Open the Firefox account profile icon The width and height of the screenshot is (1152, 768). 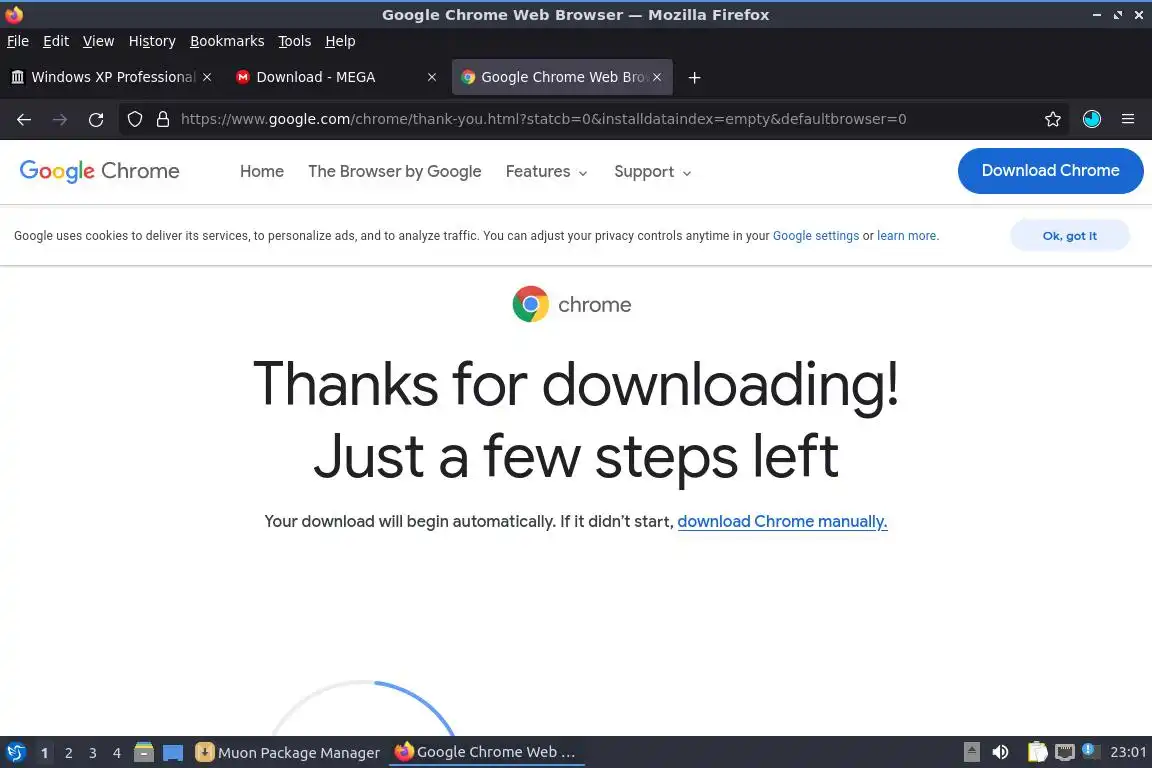pos(1092,119)
